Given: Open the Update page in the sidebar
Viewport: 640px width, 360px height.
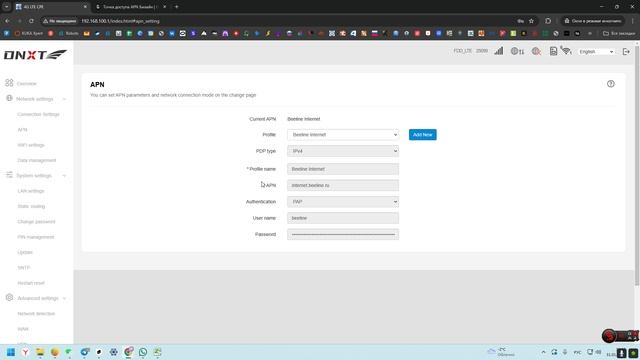Looking at the screenshot, I should click(25, 252).
